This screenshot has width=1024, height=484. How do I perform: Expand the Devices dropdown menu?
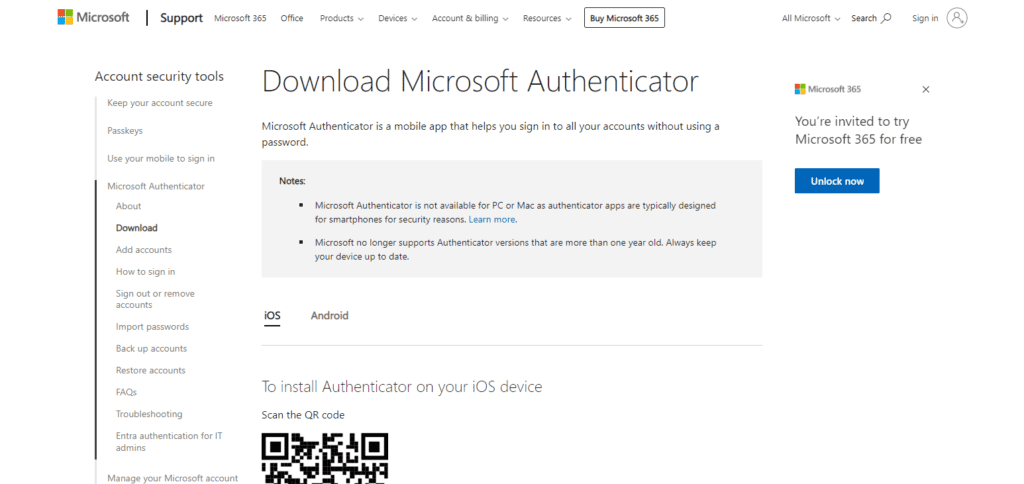(397, 18)
